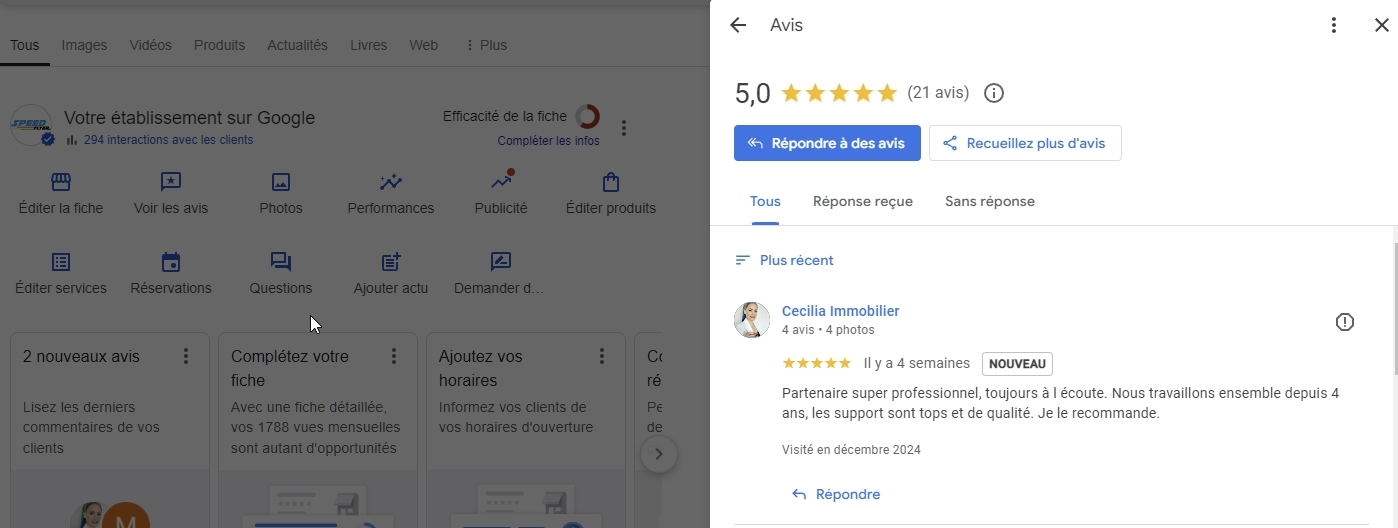1398x528 pixels.
Task: Open menu on Ajoutez vos horaires card
Action: click(602, 356)
